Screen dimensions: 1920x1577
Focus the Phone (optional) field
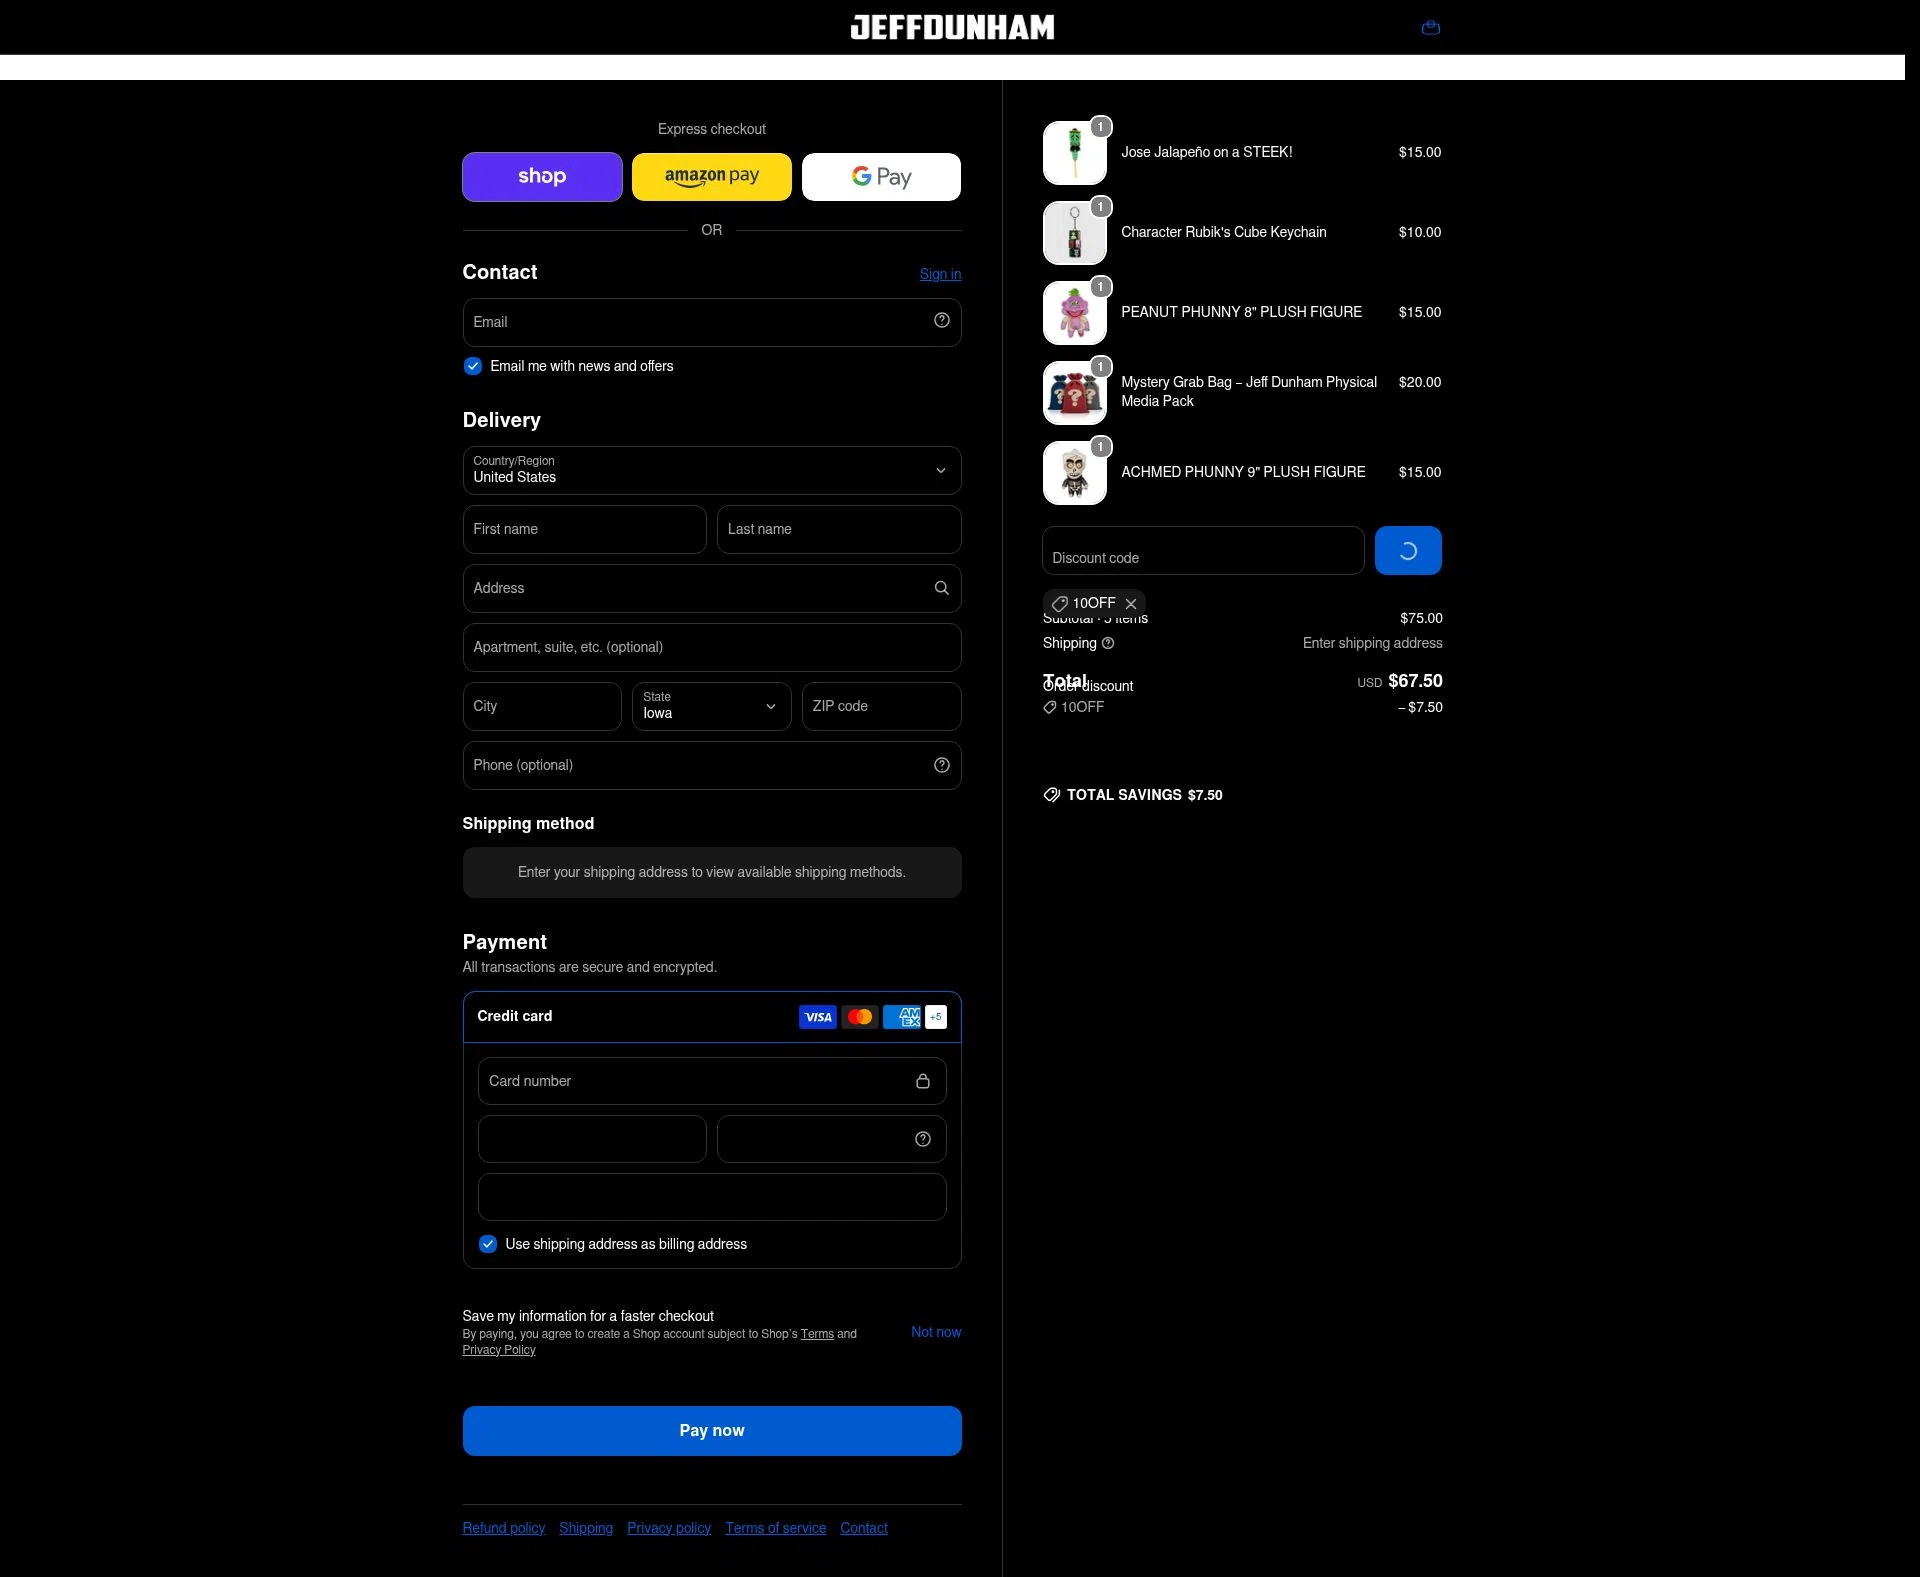pos(712,766)
